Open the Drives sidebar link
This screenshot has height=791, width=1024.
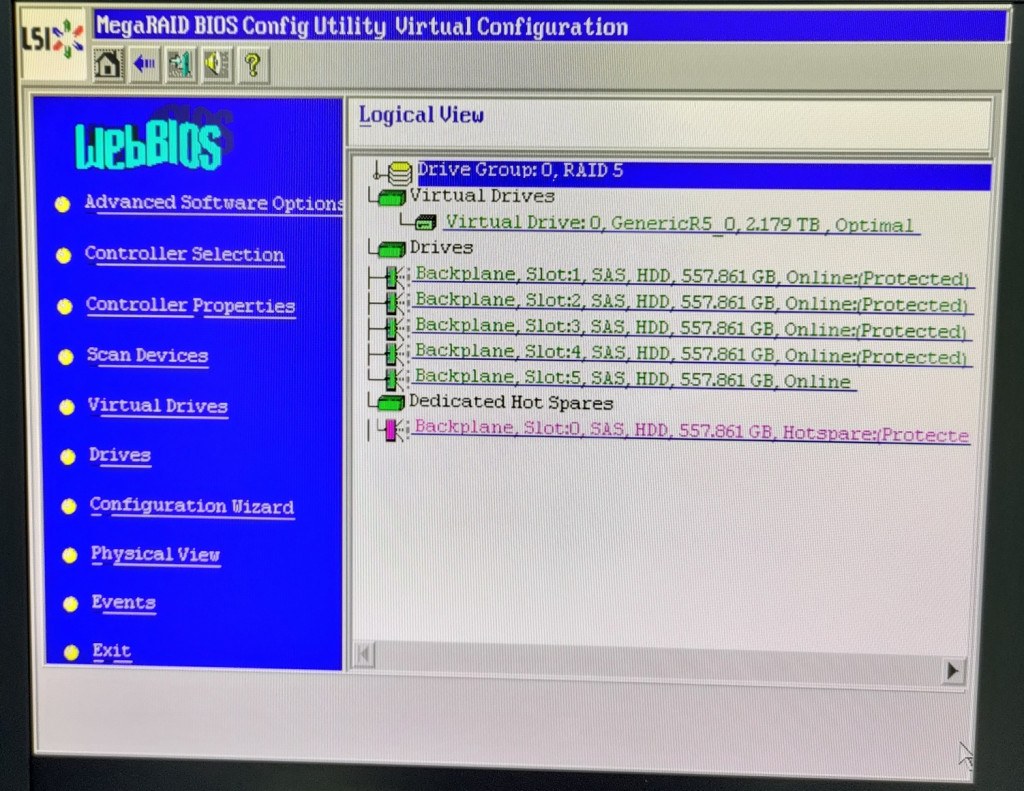[x=120, y=455]
